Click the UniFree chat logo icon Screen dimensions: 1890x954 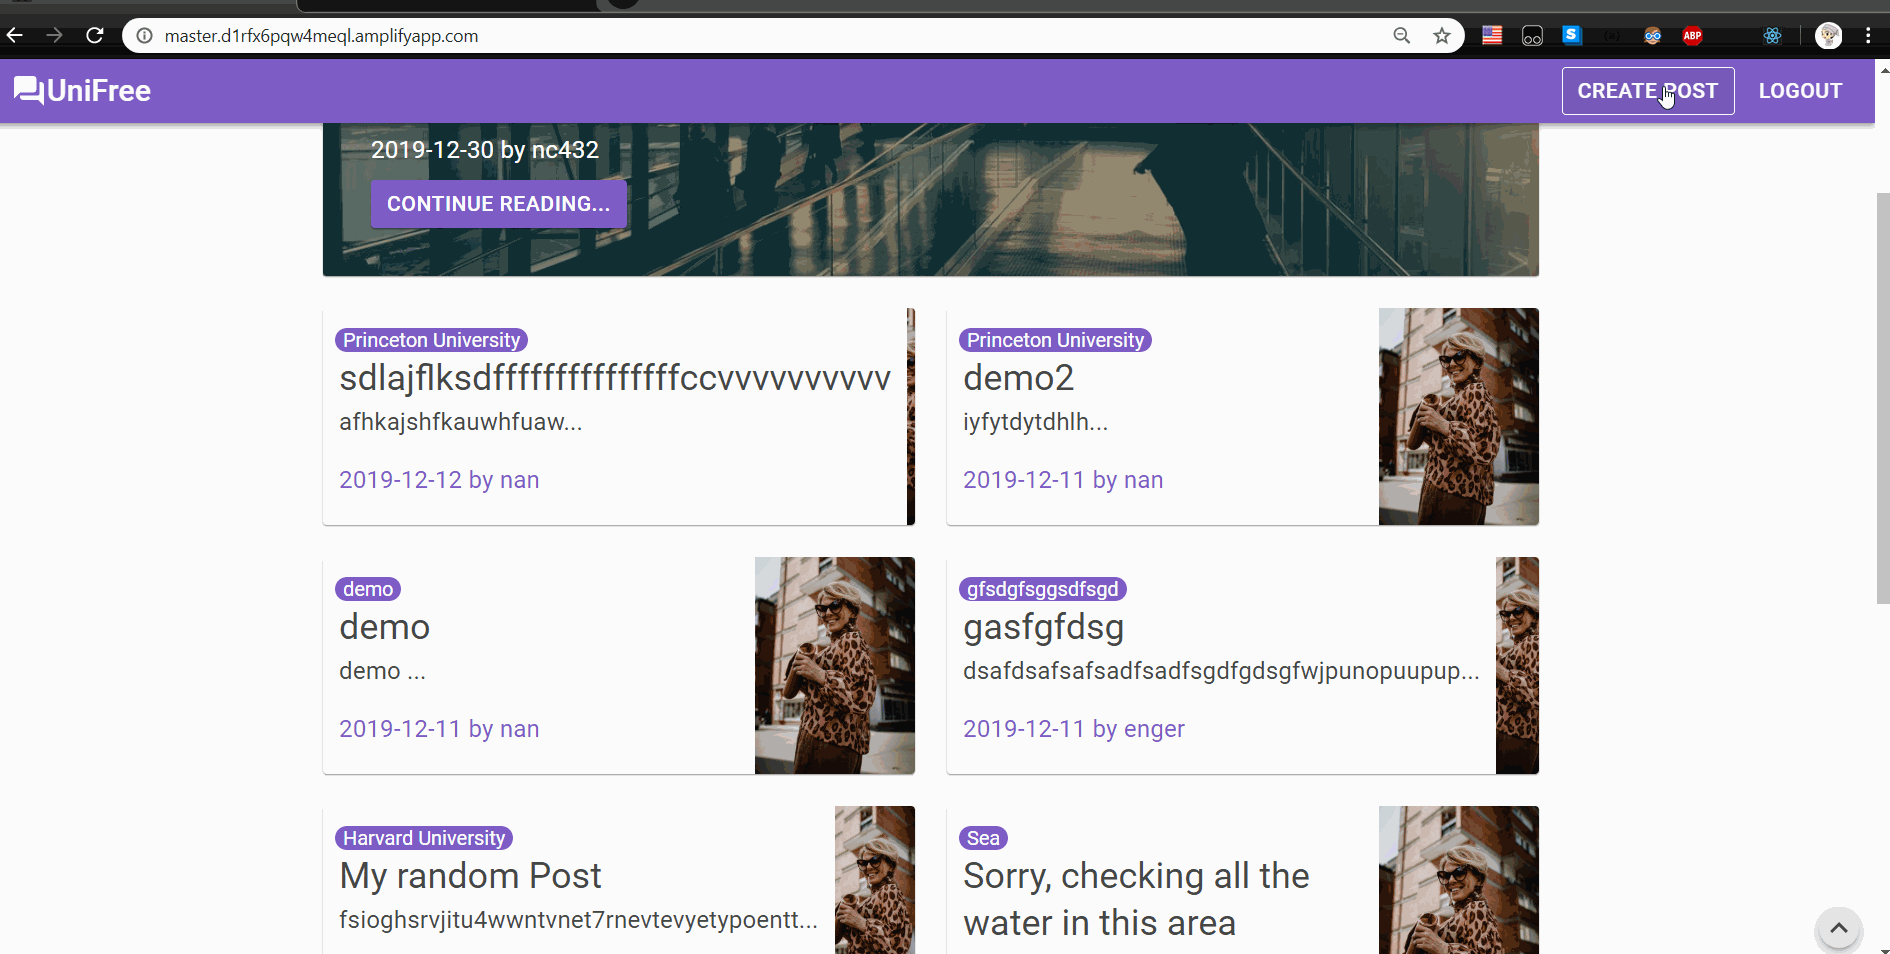pyautogui.click(x=29, y=91)
